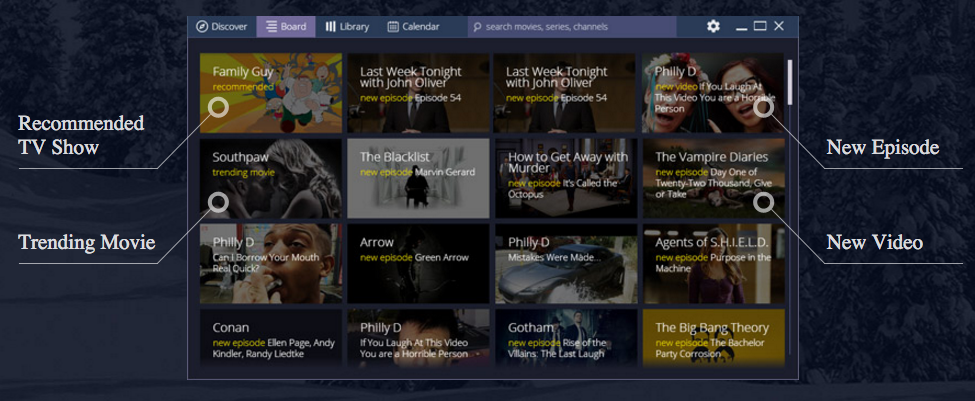Focus the search movies, series, channels field
The width and height of the screenshot is (975, 401).
click(x=571, y=27)
